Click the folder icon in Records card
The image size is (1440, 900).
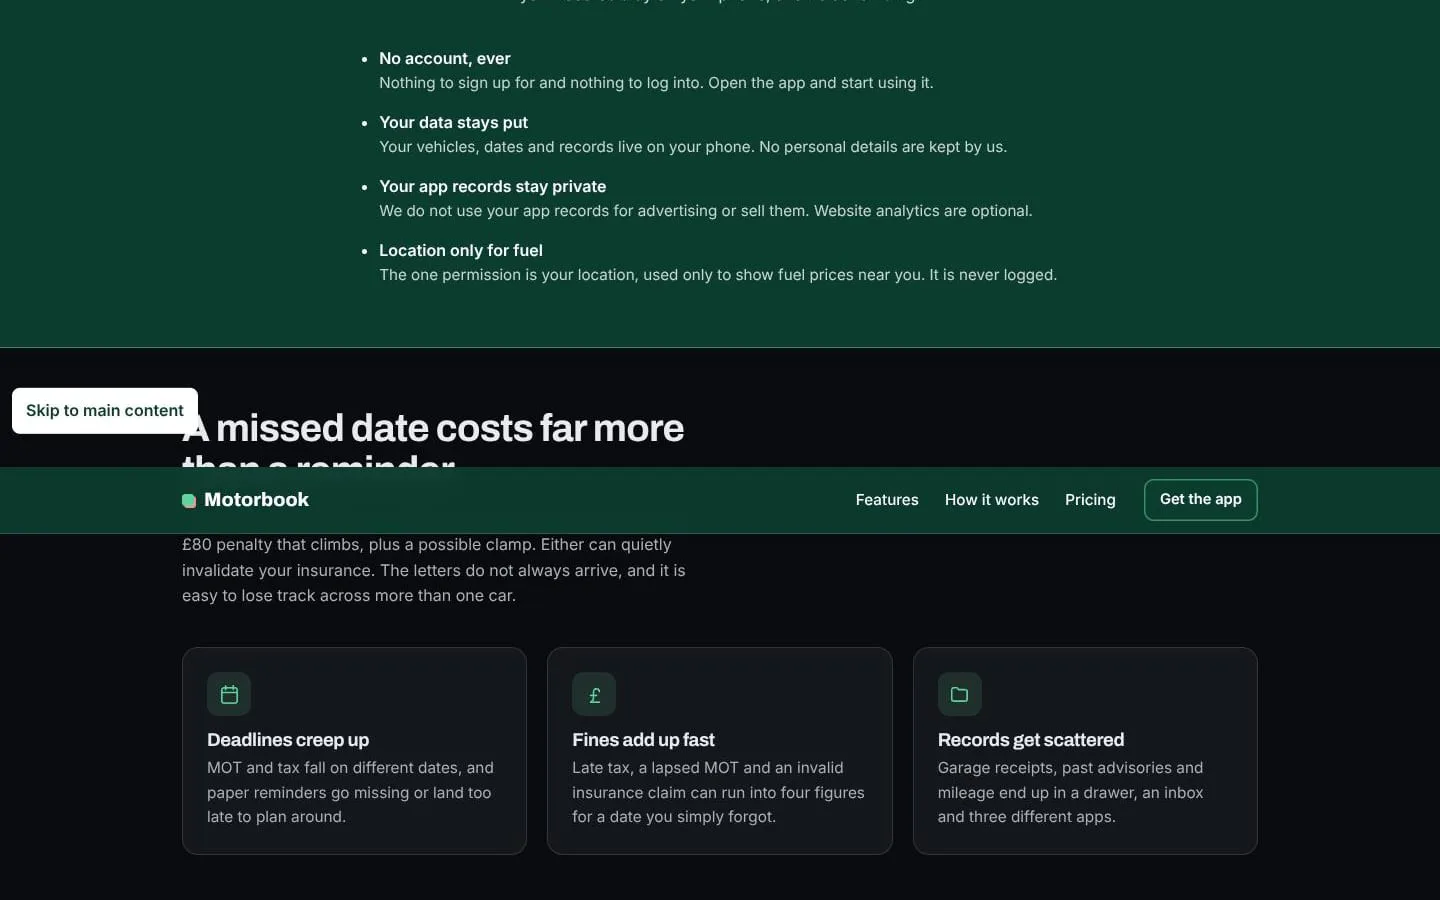tap(959, 694)
